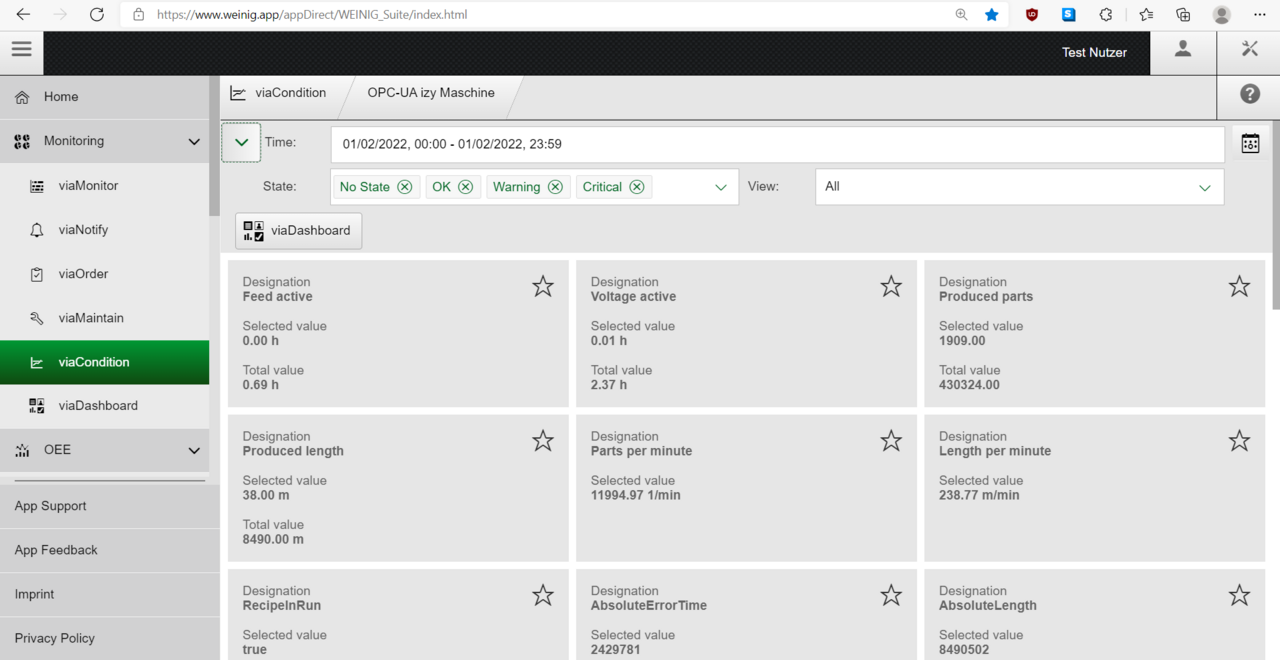Favorite the Feed active card
Viewport: 1280px width, 660px height.
[x=543, y=287]
